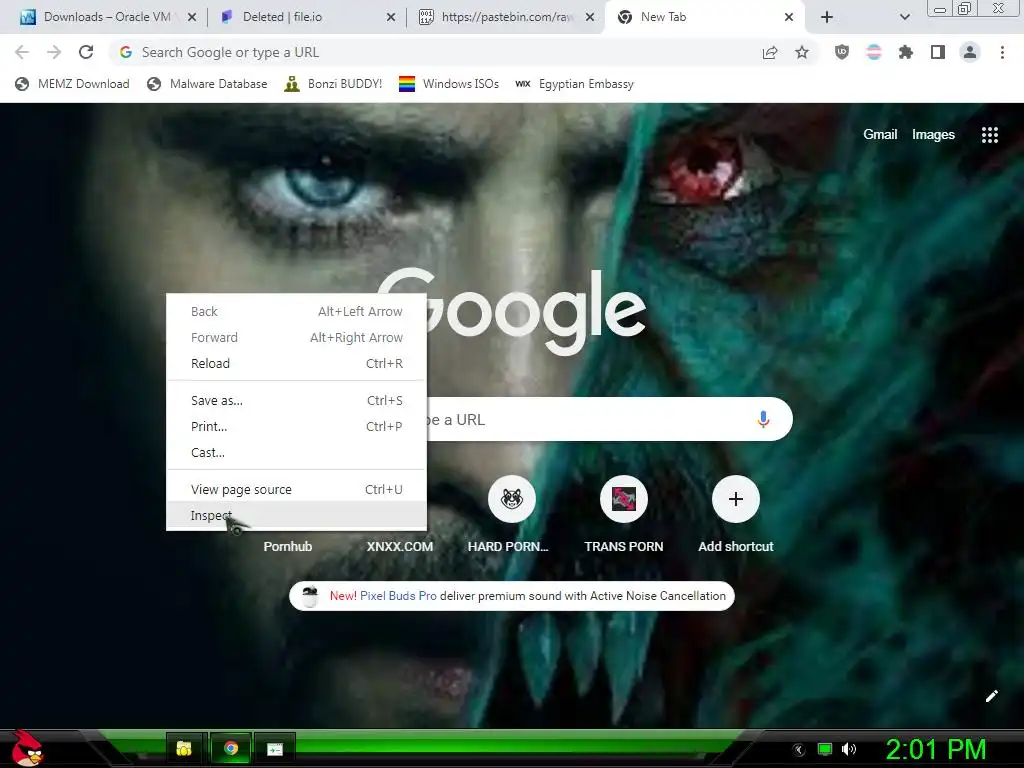Share this page using the address bar icon
The width and height of the screenshot is (1024, 768).
tap(770, 52)
